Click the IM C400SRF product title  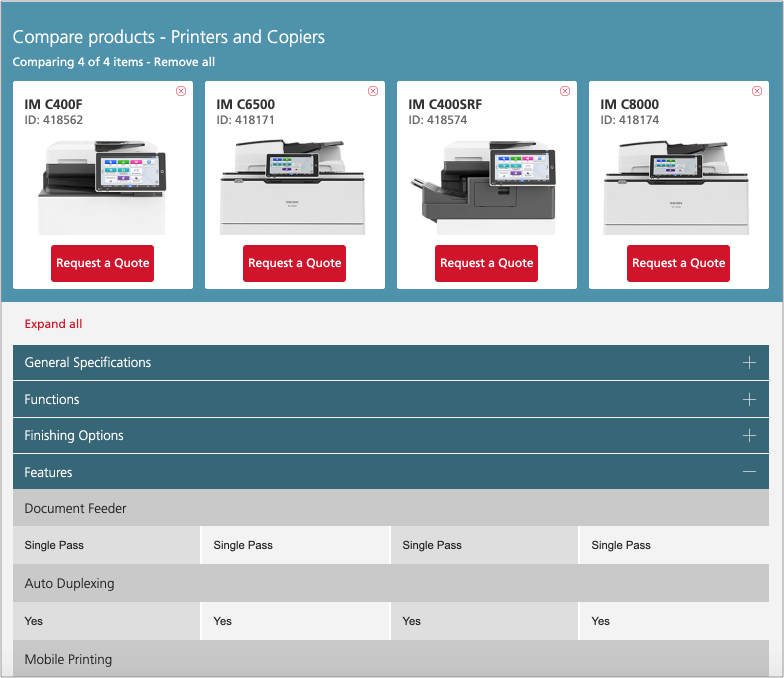point(445,104)
